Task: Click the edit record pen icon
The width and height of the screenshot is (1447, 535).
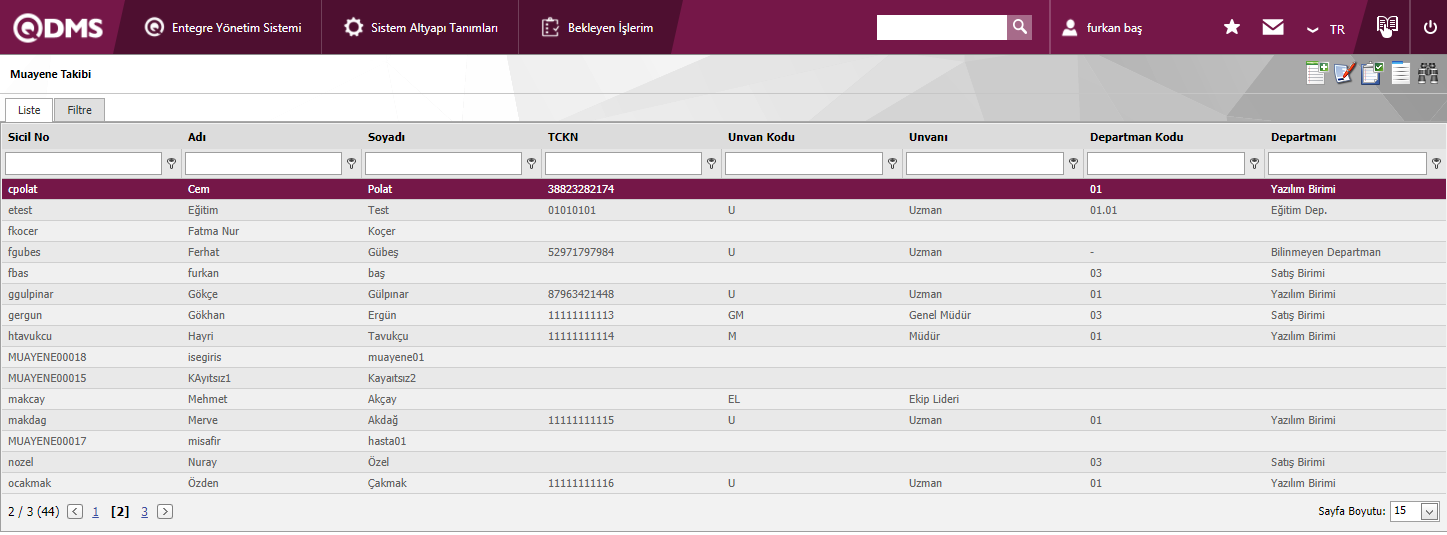Action: click(x=1345, y=73)
